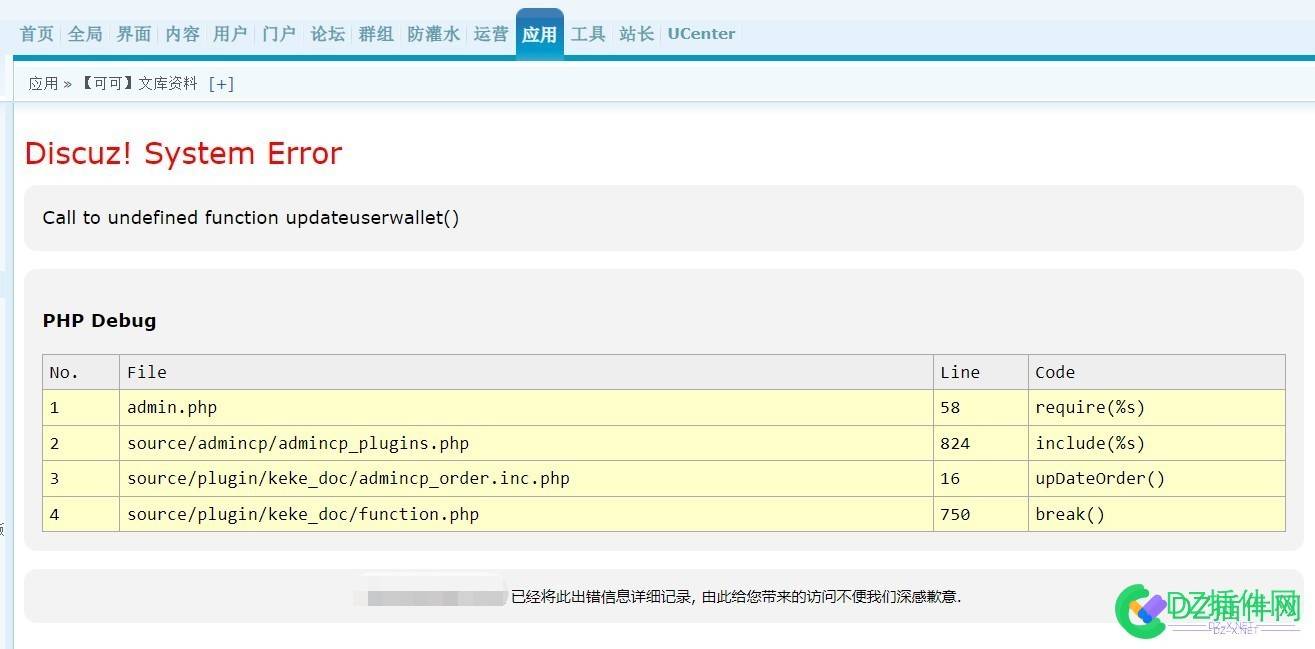Image resolution: width=1315 pixels, height=649 pixels.
Task: Click the 已经将此出错信息详细记录 apology message
Action: (x=736, y=597)
